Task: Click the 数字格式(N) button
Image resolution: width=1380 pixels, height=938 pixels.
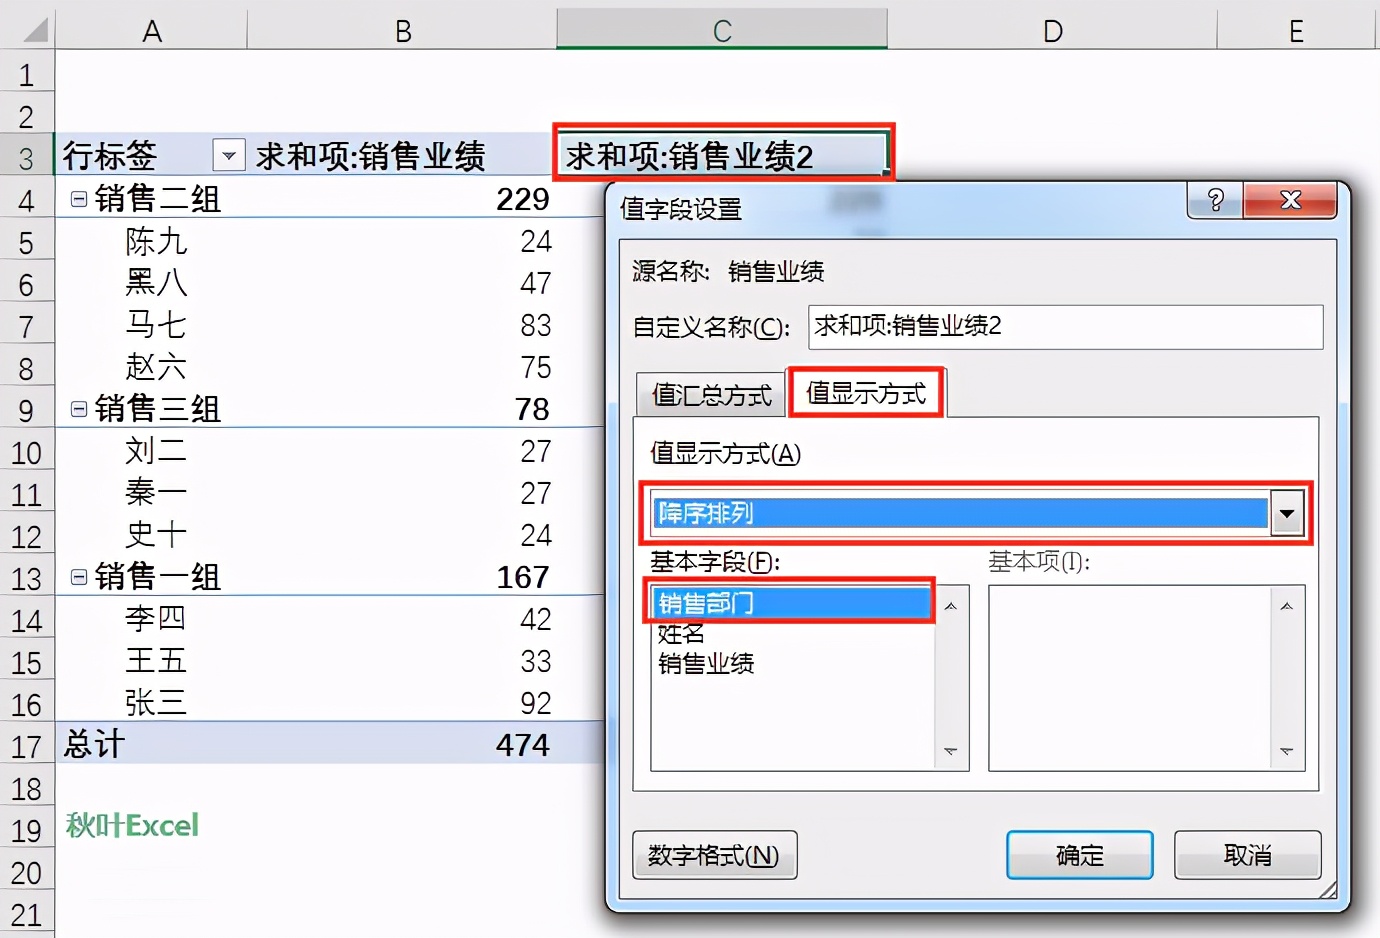Action: (x=714, y=855)
